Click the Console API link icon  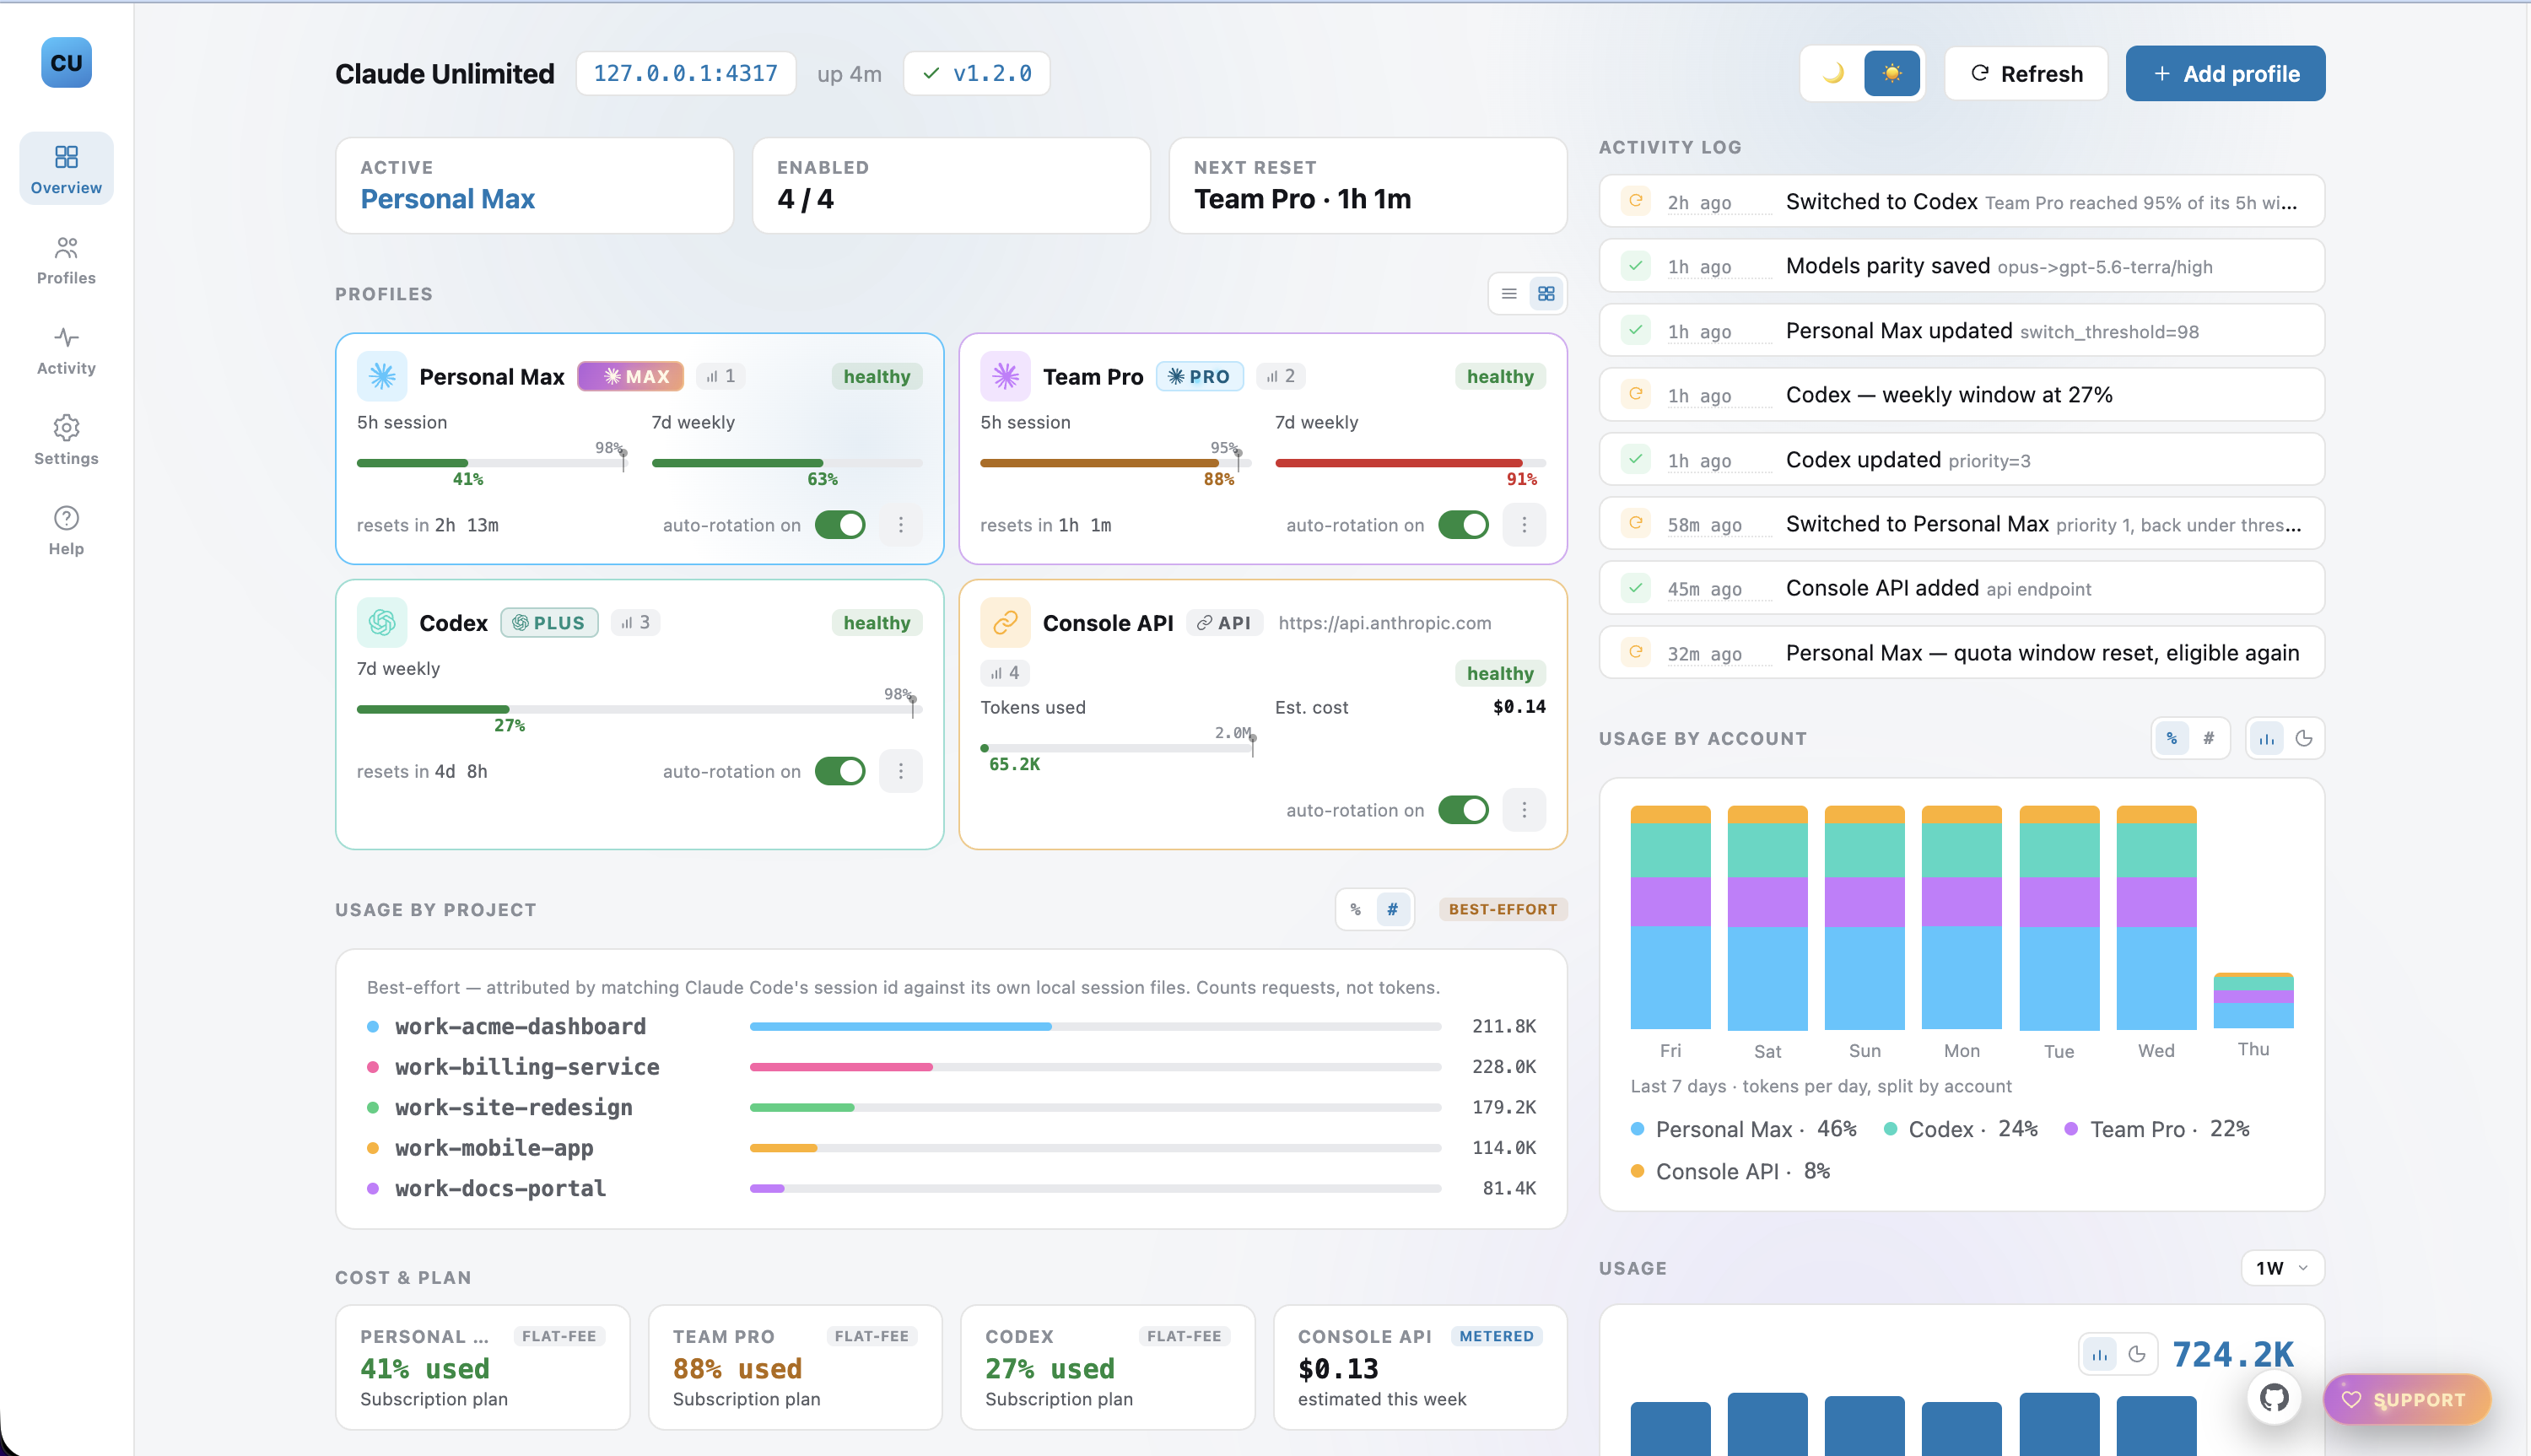click(1005, 622)
